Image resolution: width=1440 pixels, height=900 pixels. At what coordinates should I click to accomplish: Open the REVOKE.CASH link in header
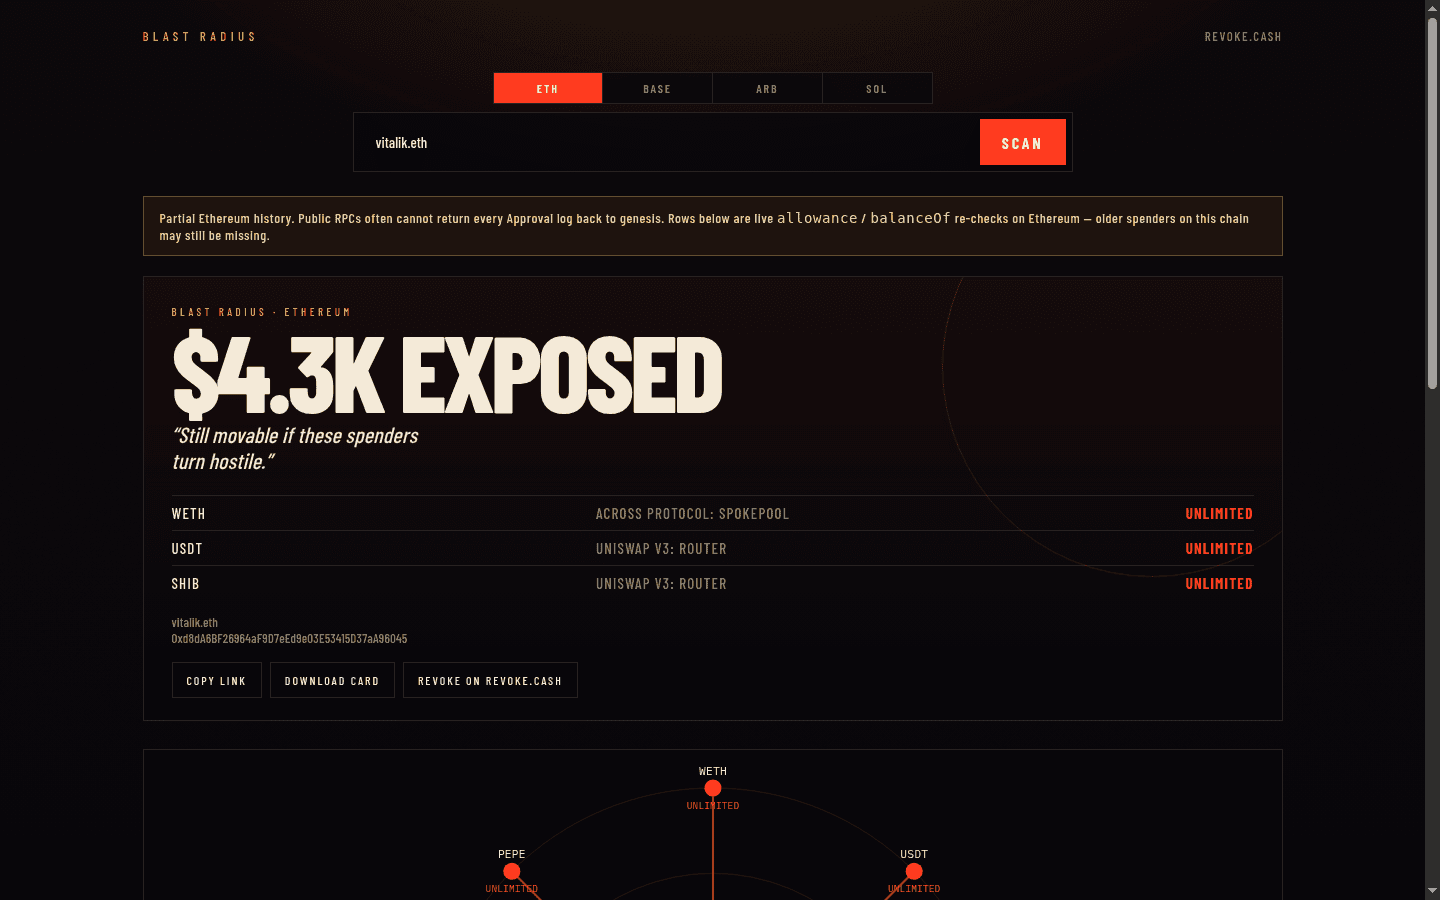[x=1243, y=37]
